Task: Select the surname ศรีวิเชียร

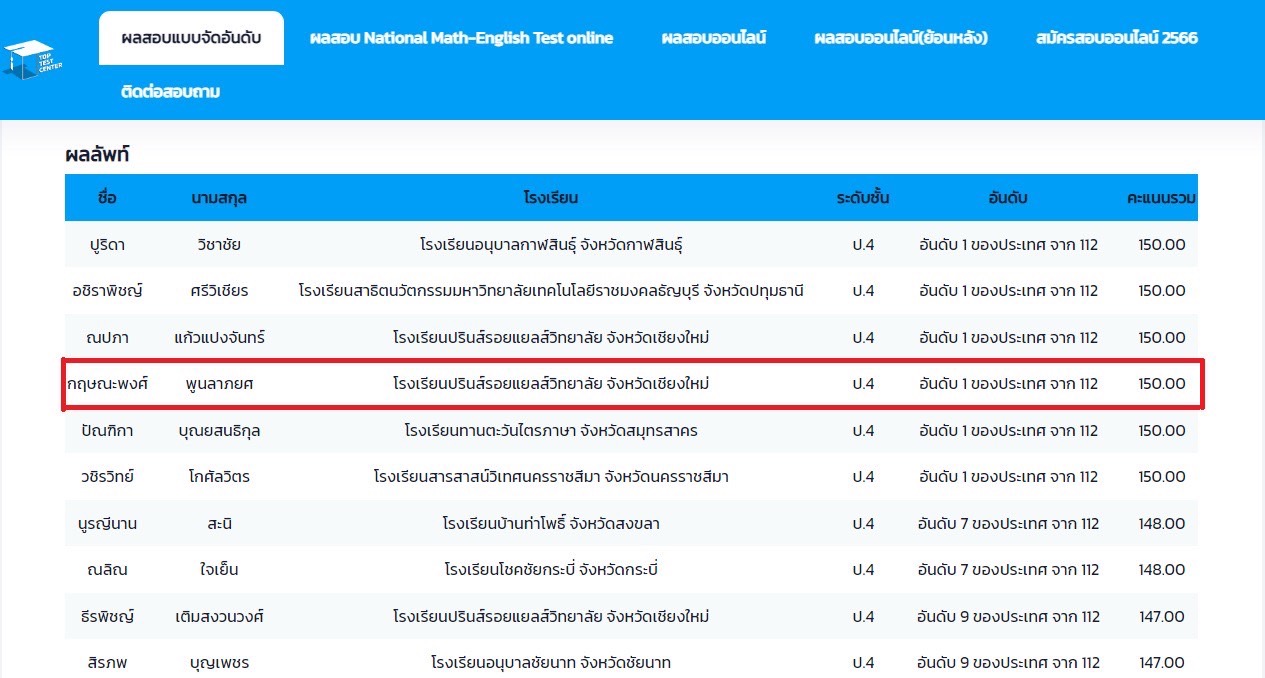Action: pyautogui.click(x=219, y=291)
